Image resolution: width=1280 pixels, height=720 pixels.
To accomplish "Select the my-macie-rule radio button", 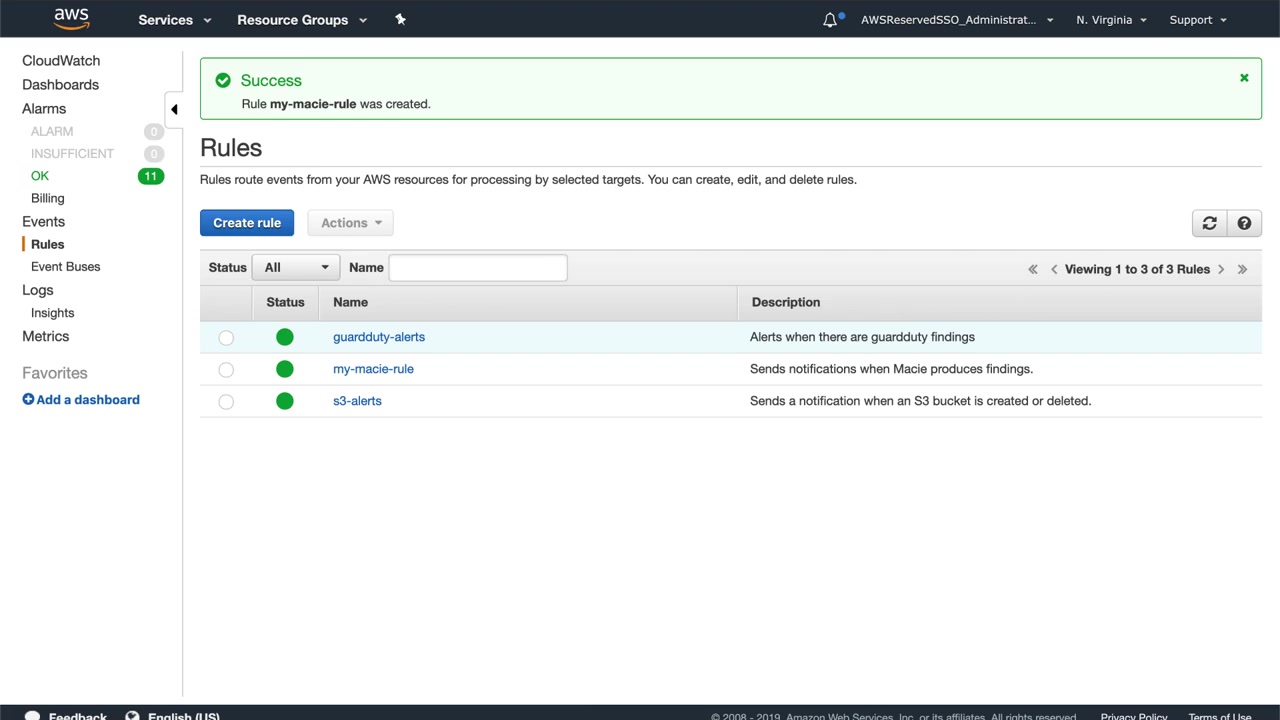I will pyautogui.click(x=226, y=370).
